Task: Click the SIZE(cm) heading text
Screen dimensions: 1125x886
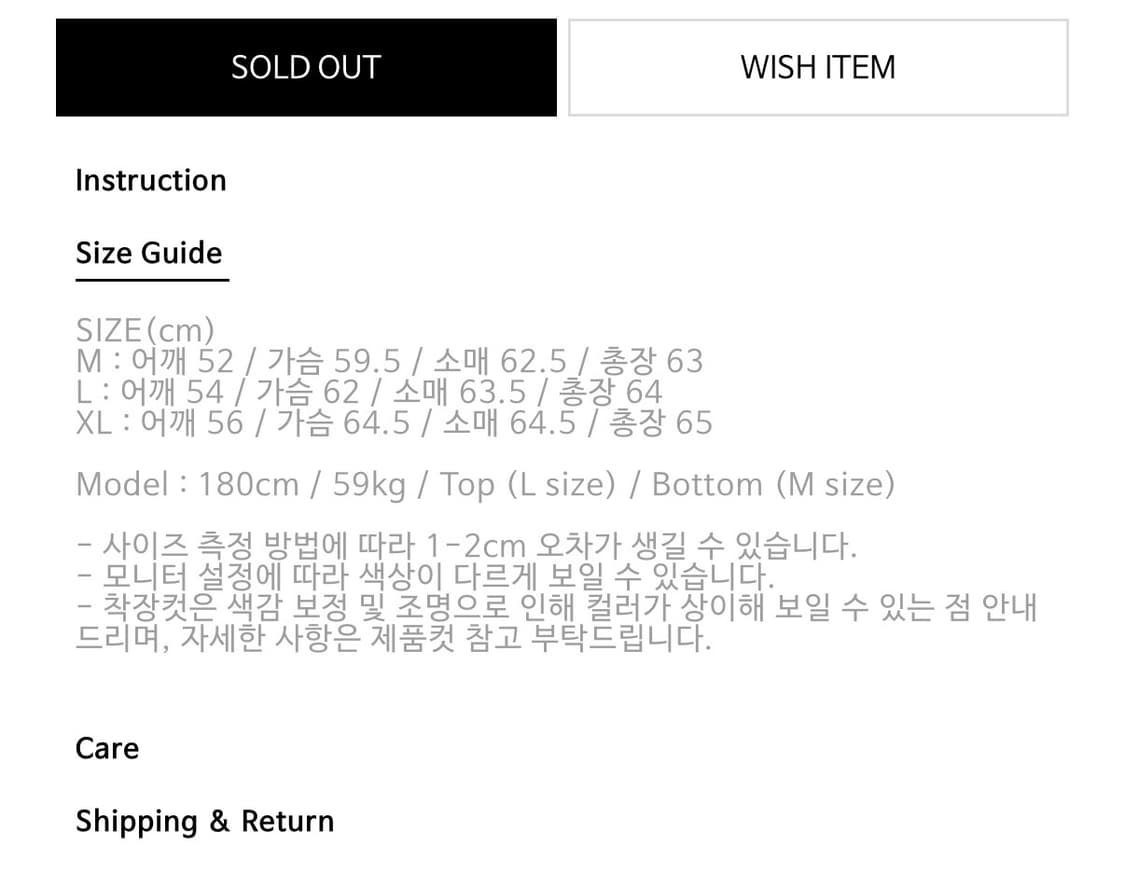Action: tap(145, 330)
